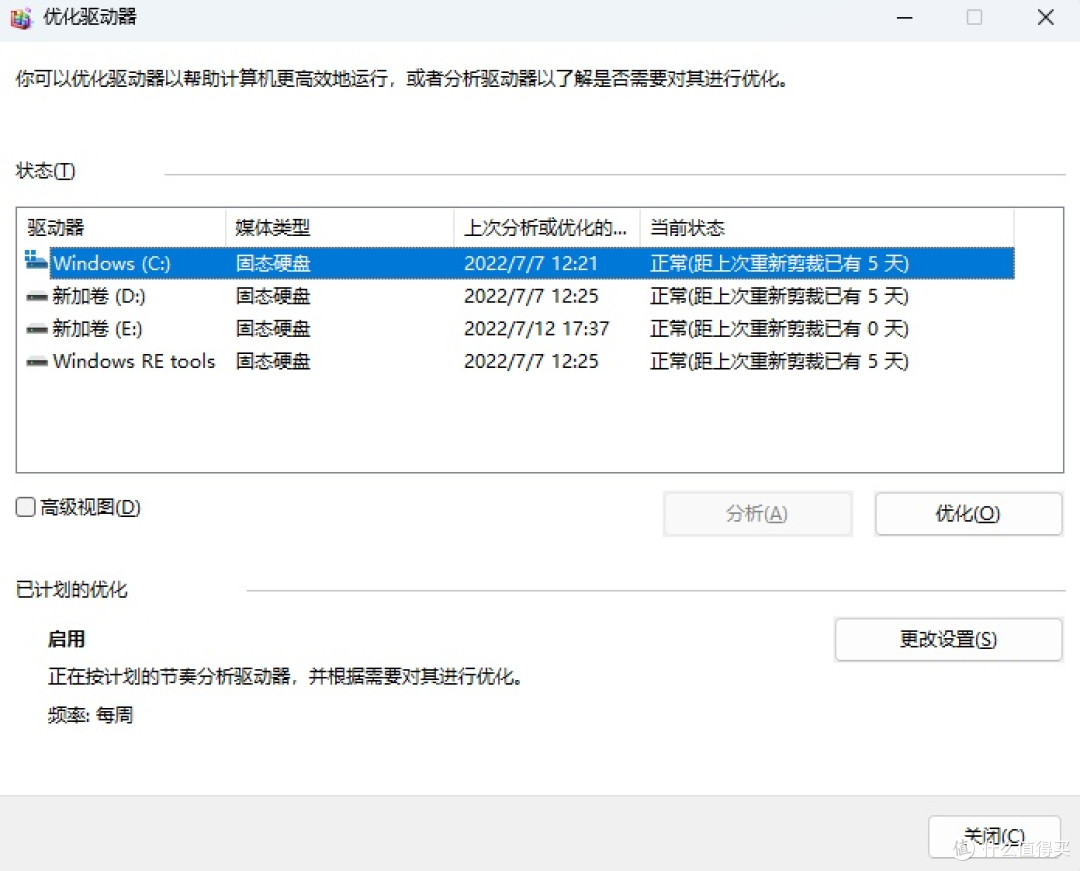Click the 固态硬盘 cell for Windows RE tools
The image size is (1080, 871).
pyautogui.click(x=273, y=361)
